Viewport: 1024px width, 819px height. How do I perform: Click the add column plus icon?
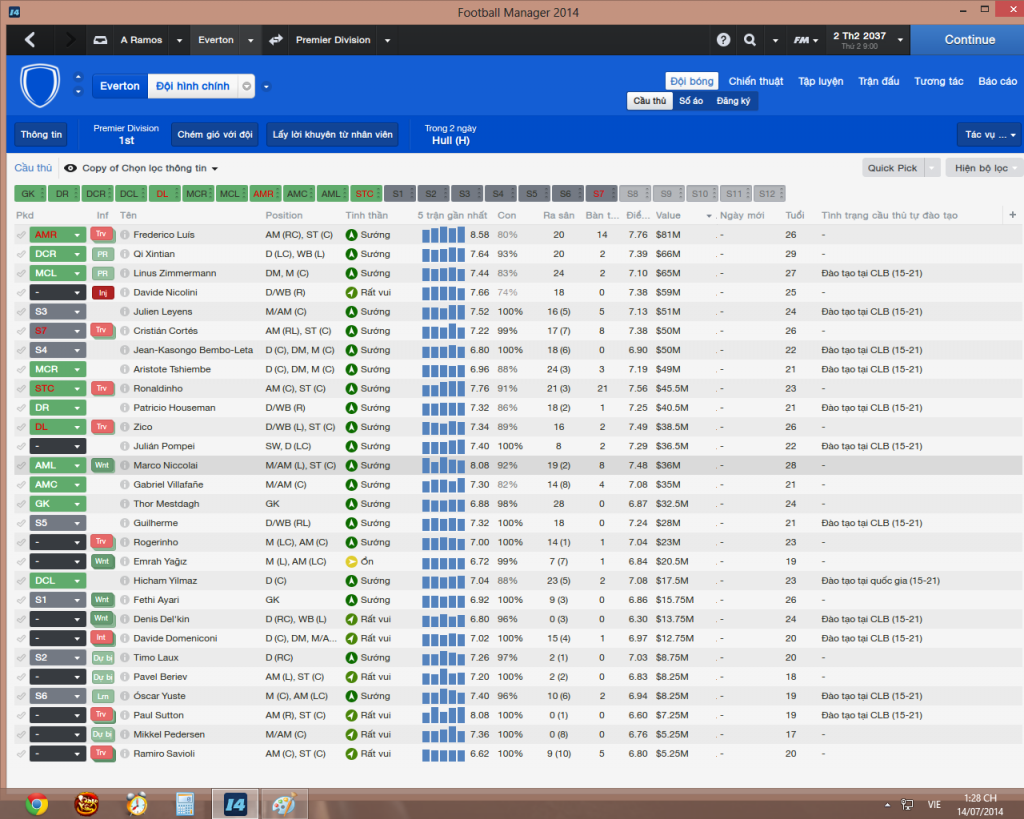[1012, 214]
